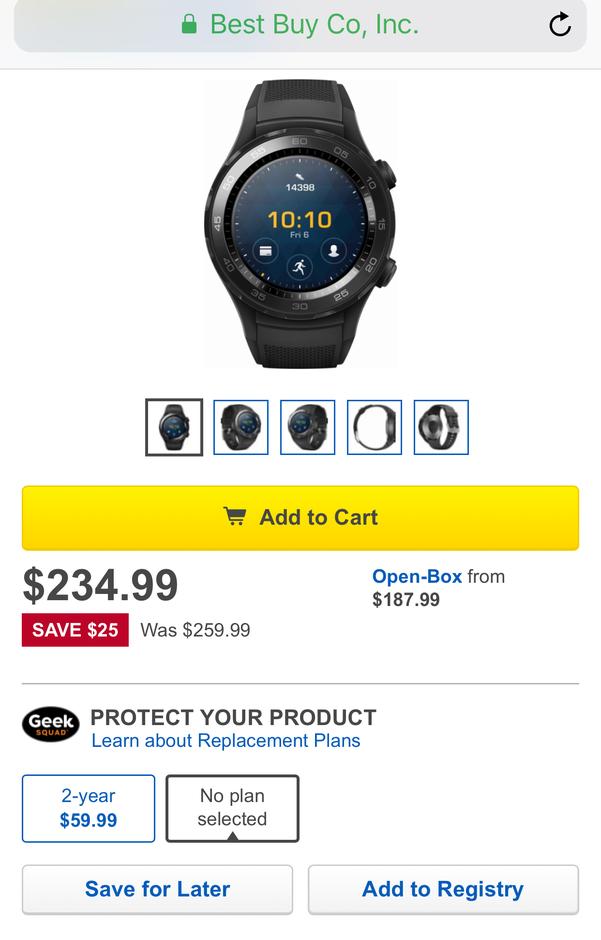Screen dimensions: 601x940
Task: Tap the main watch product image
Action: coord(300,224)
